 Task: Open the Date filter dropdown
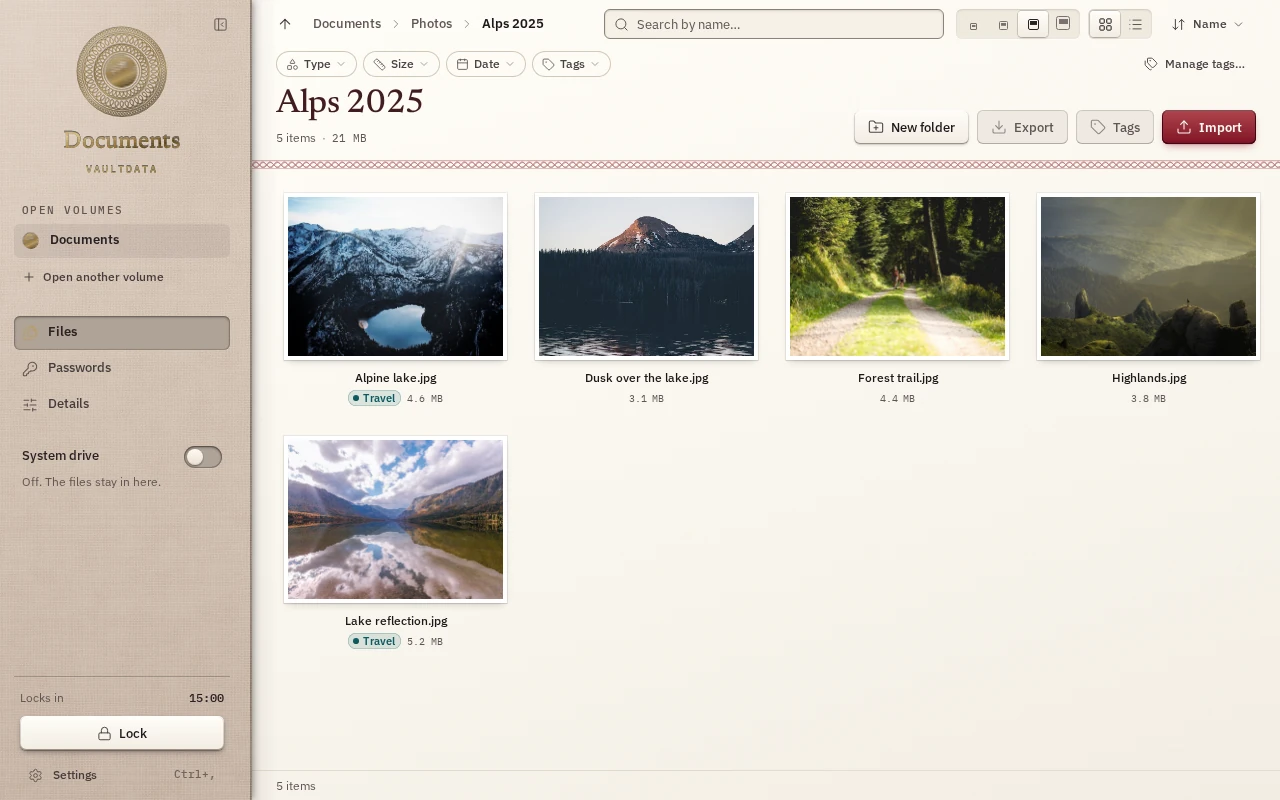486,64
